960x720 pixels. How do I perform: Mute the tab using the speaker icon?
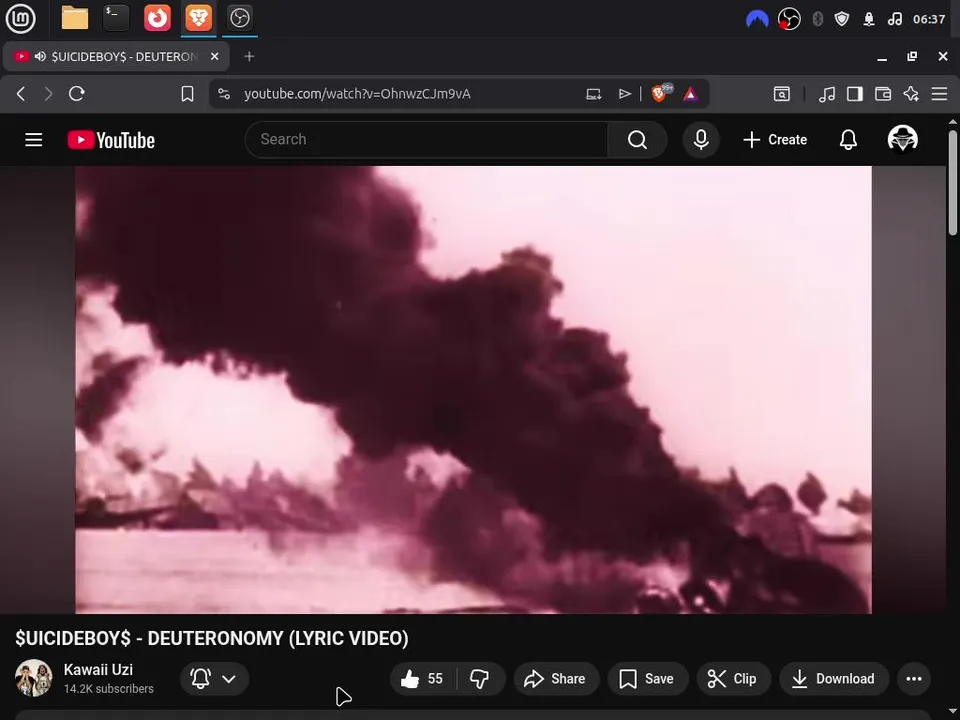click(x=40, y=56)
